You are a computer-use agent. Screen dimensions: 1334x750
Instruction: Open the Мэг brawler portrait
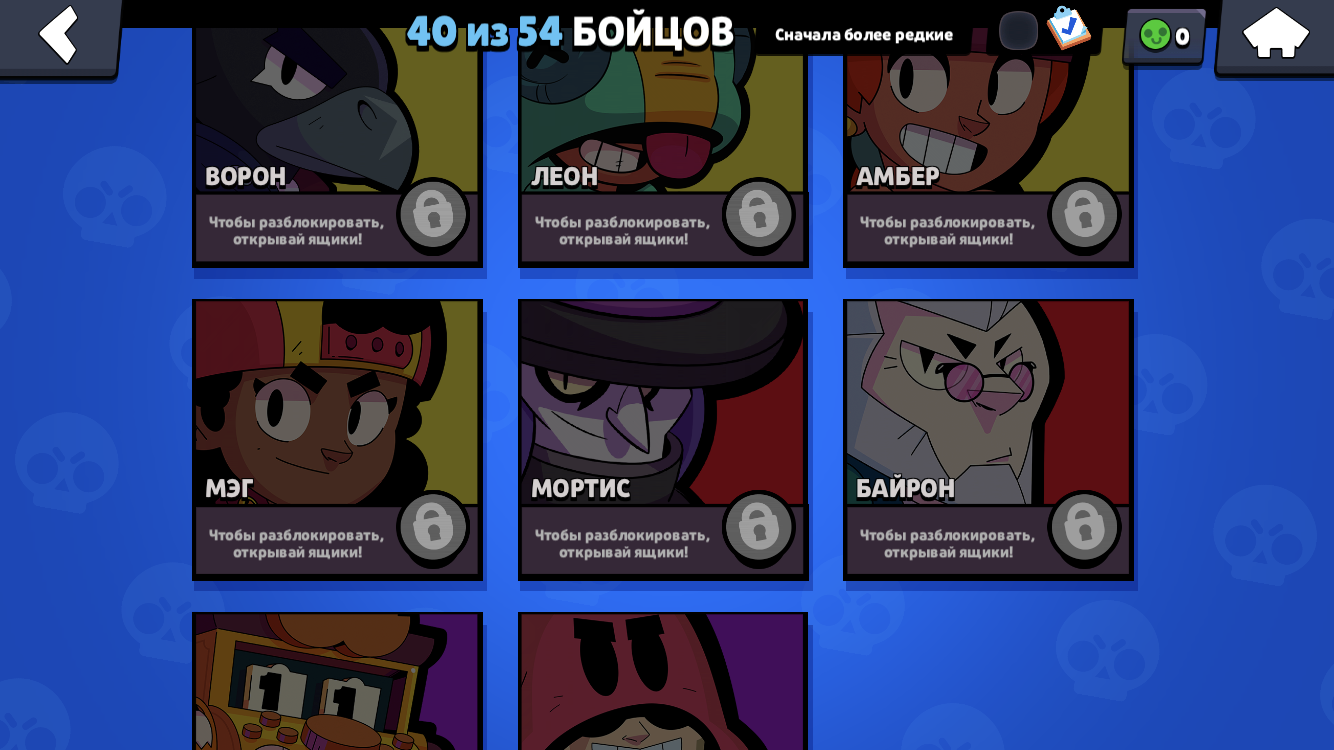pyautogui.click(x=337, y=403)
